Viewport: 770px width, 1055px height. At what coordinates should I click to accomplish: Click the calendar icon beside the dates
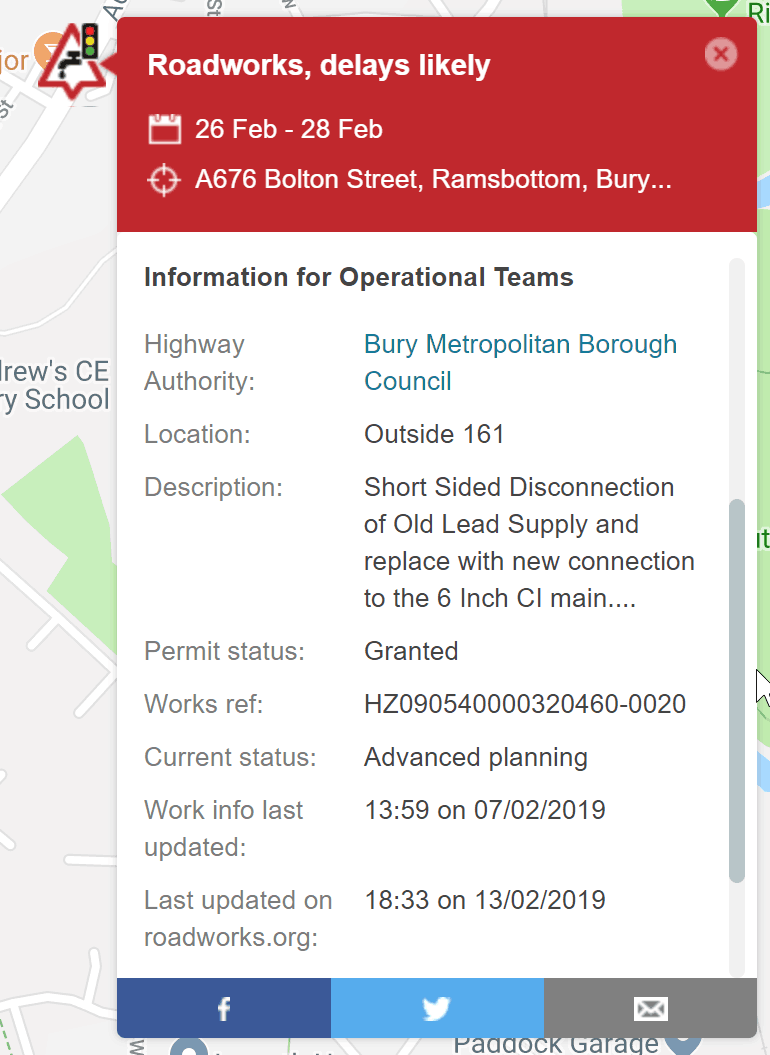pyautogui.click(x=164, y=129)
